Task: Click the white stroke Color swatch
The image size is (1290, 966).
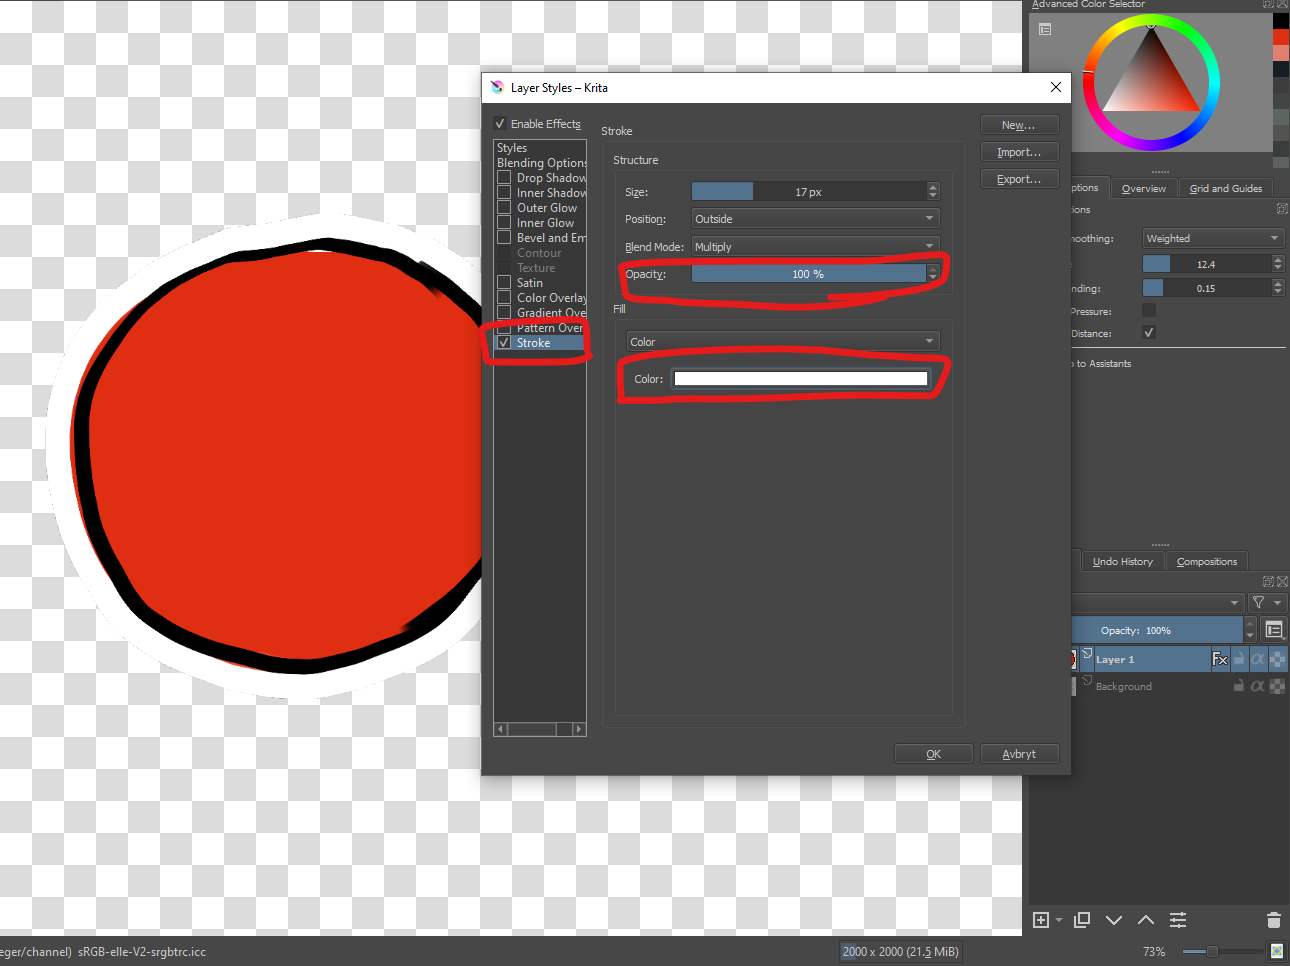Action: (801, 379)
